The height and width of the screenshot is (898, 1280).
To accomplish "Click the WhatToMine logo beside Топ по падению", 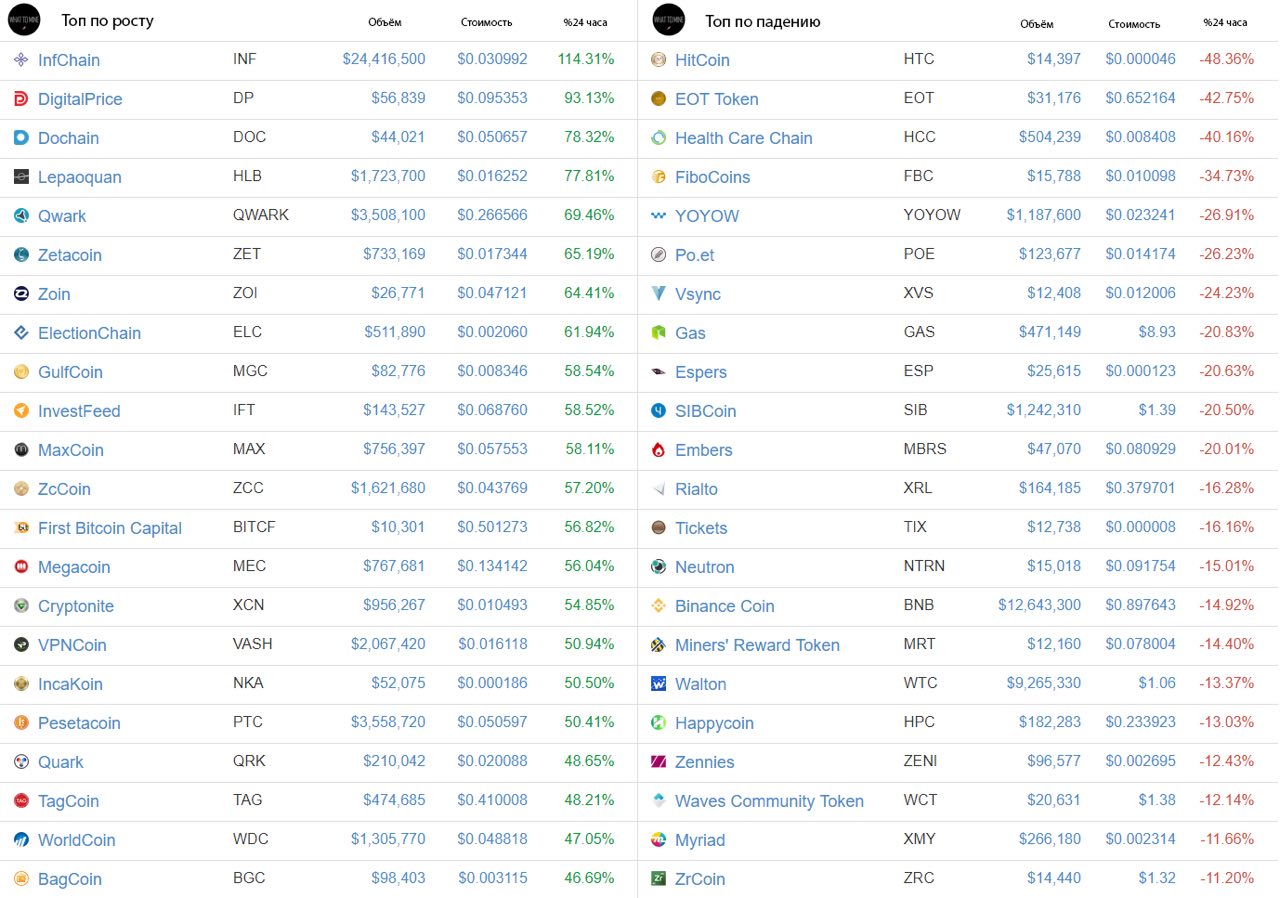I will 668,20.
